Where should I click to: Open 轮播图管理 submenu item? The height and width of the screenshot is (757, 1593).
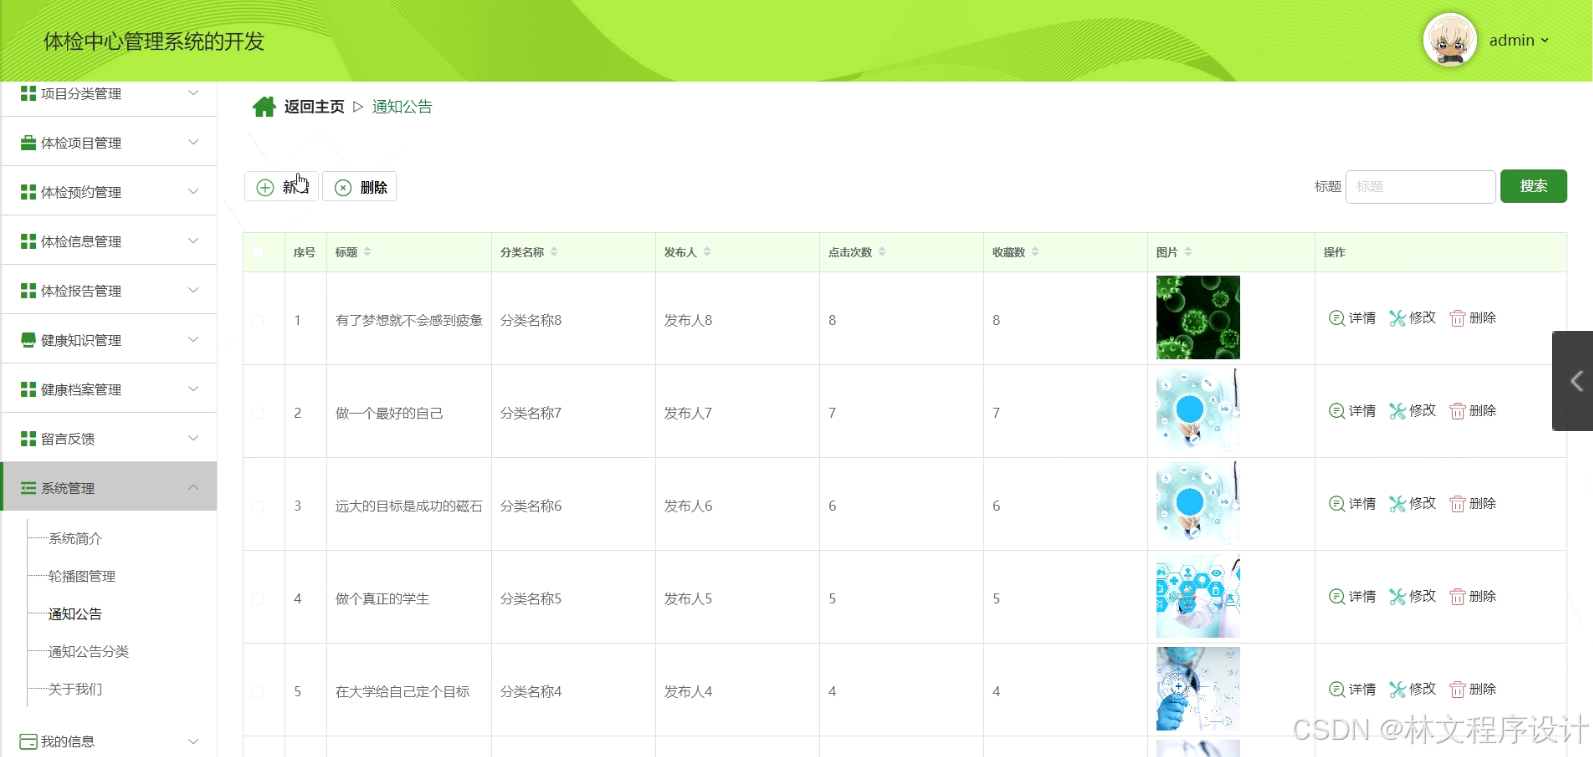click(82, 576)
